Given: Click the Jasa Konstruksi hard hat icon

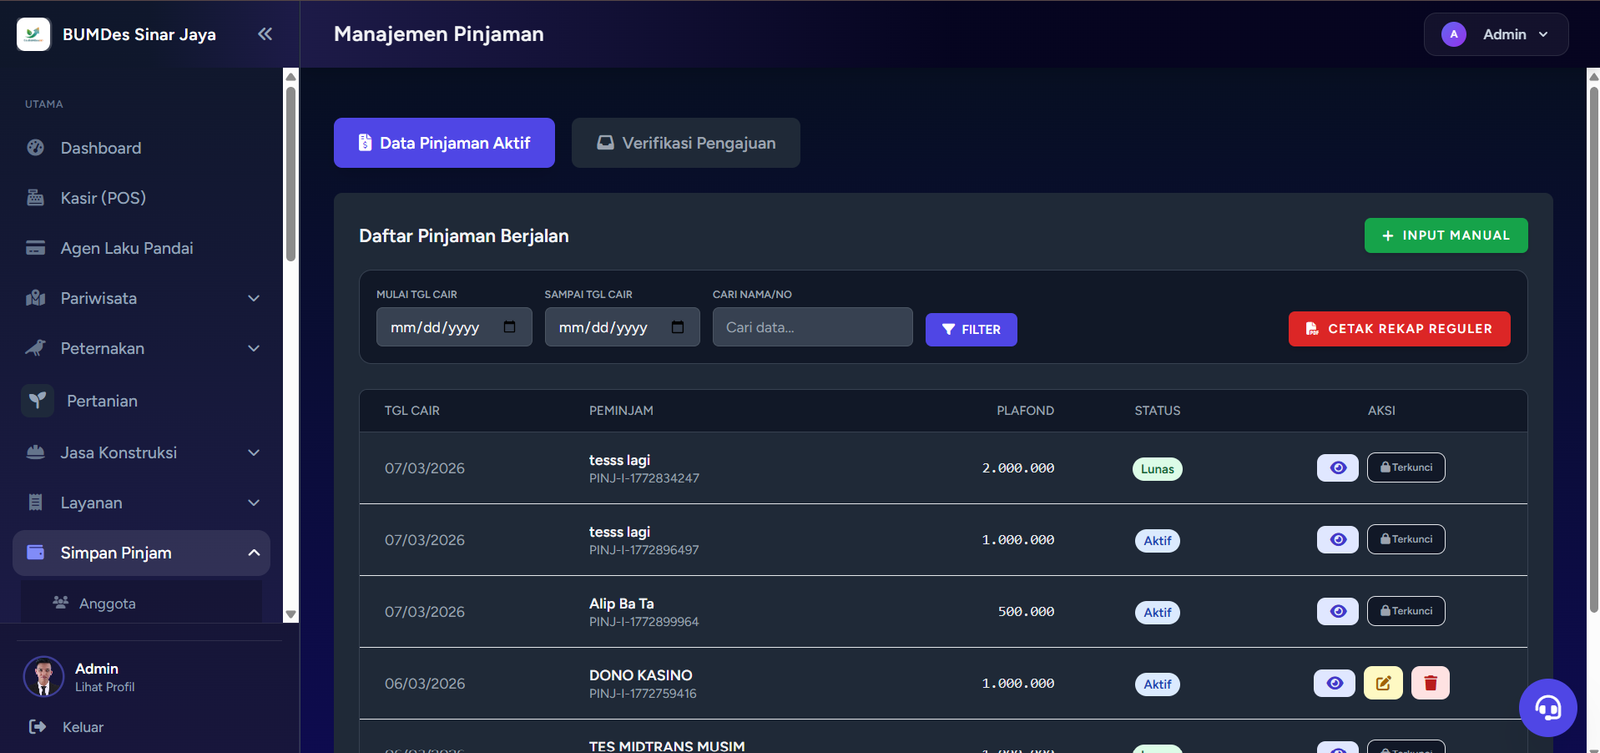Looking at the screenshot, I should [x=36, y=453].
